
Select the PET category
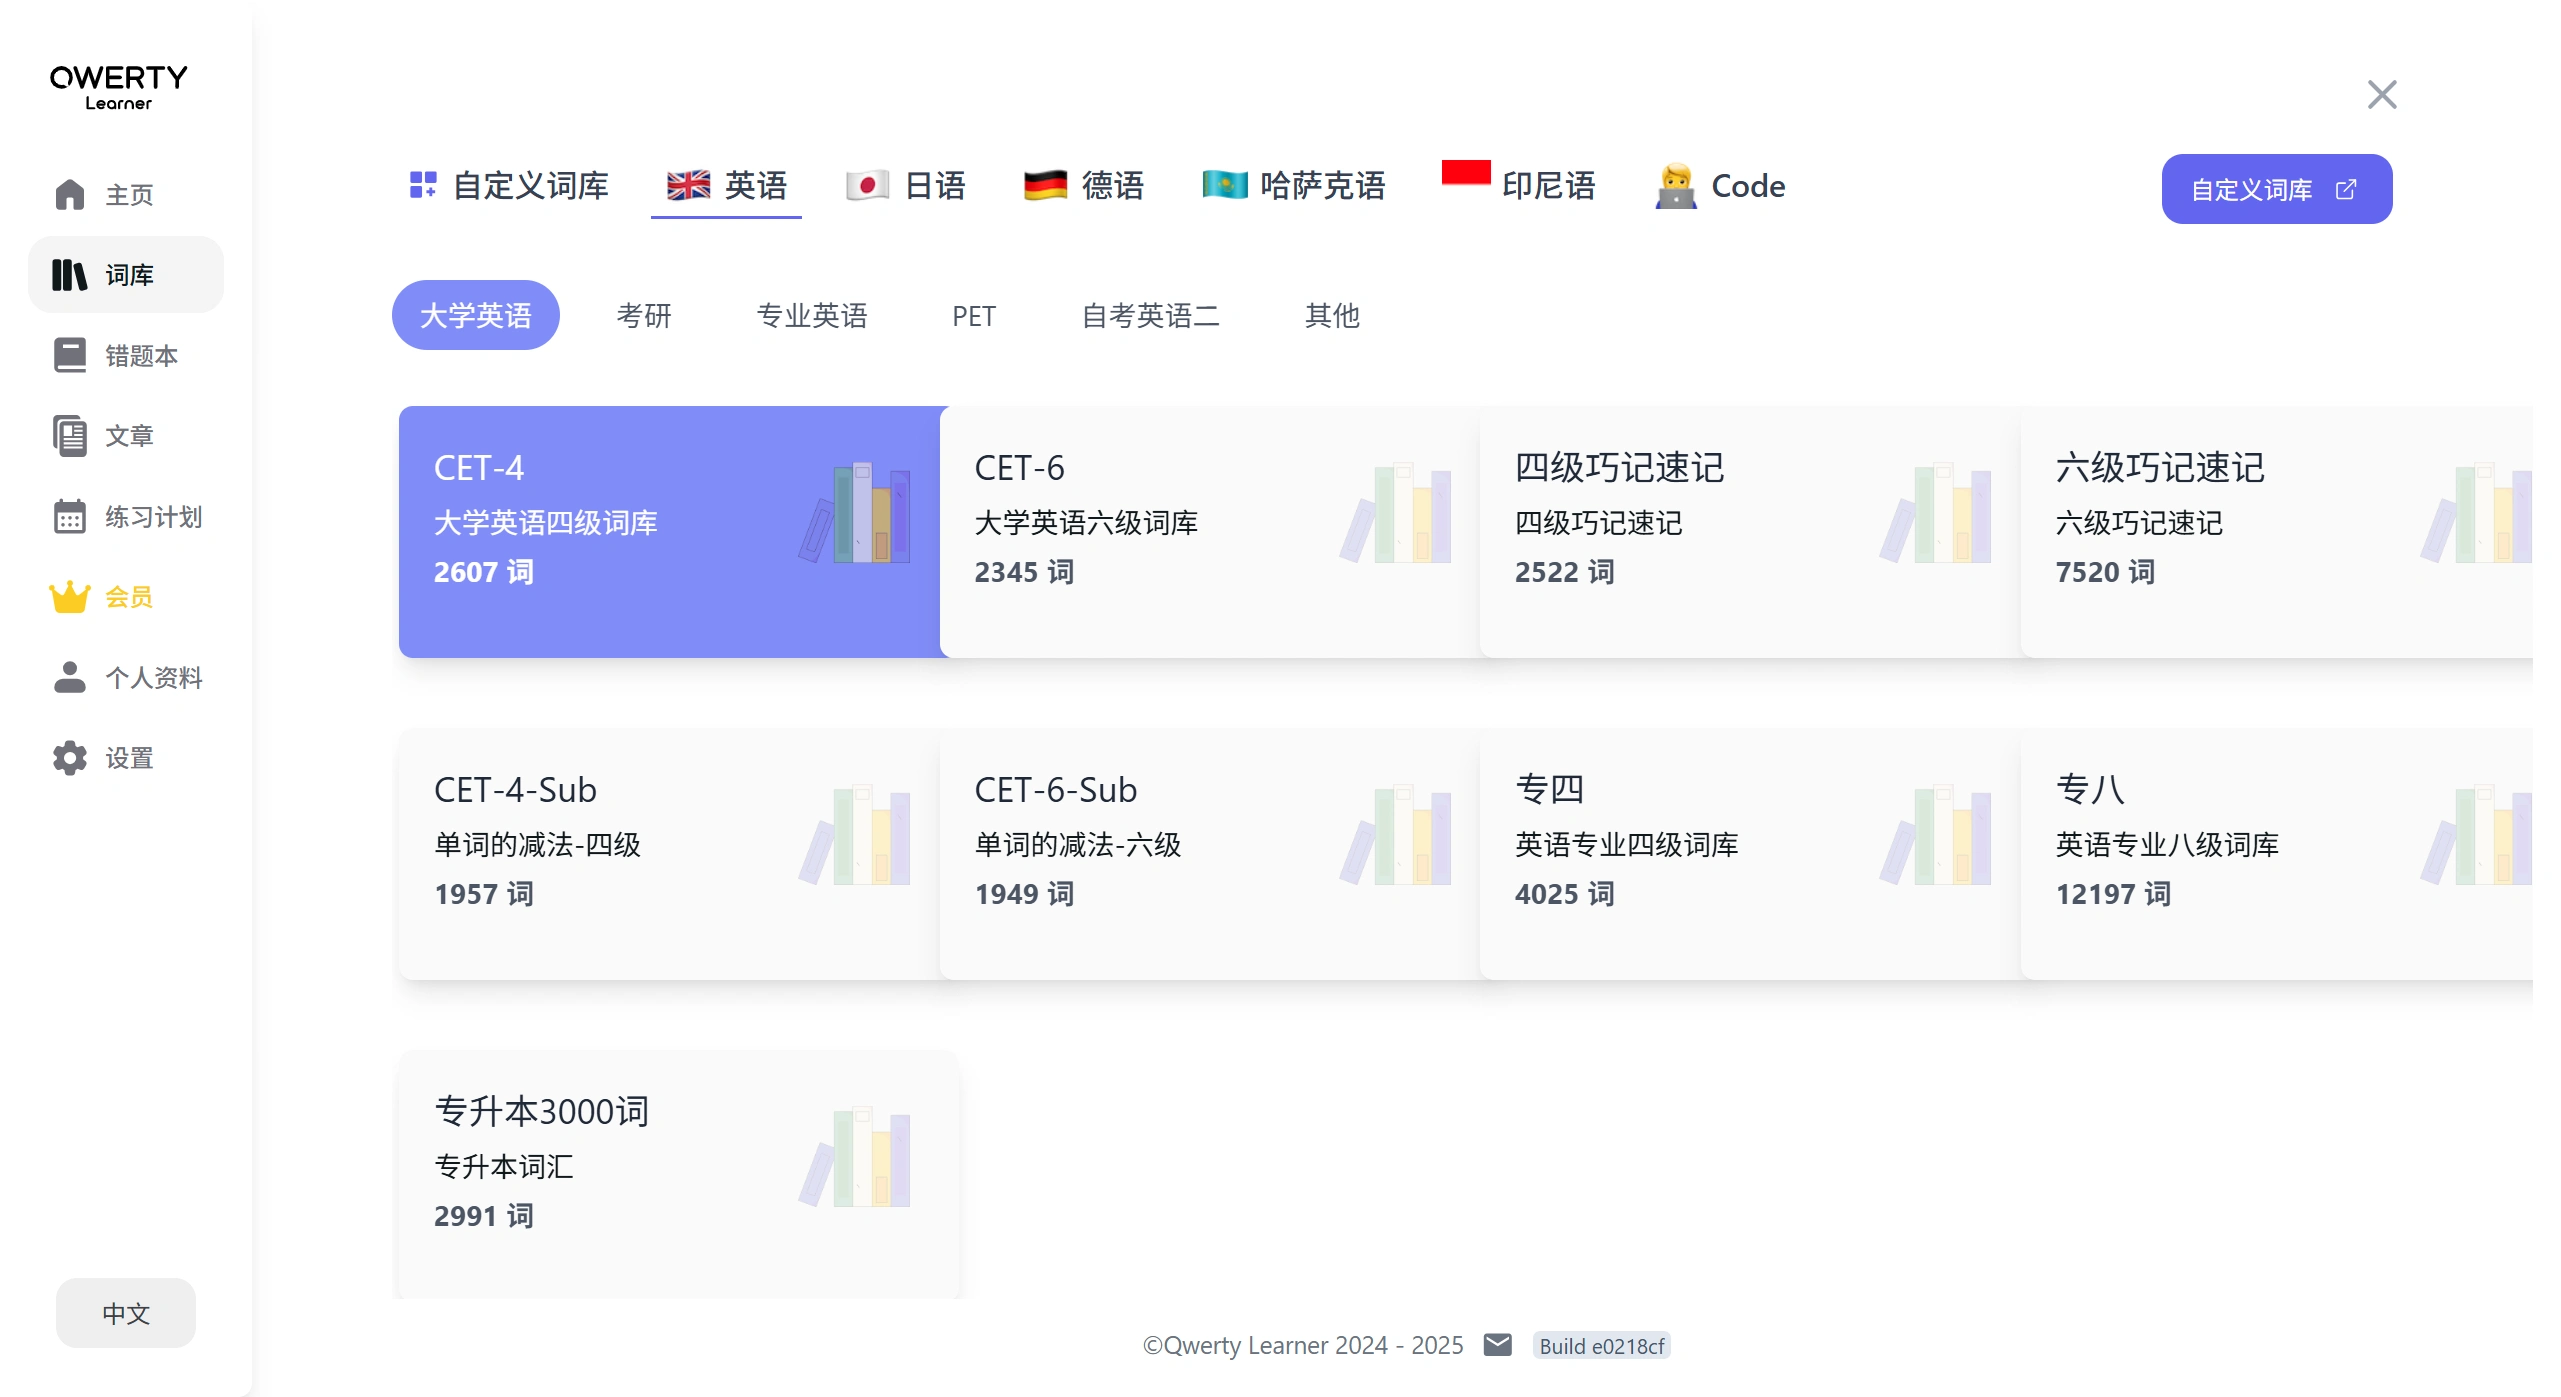click(x=974, y=315)
